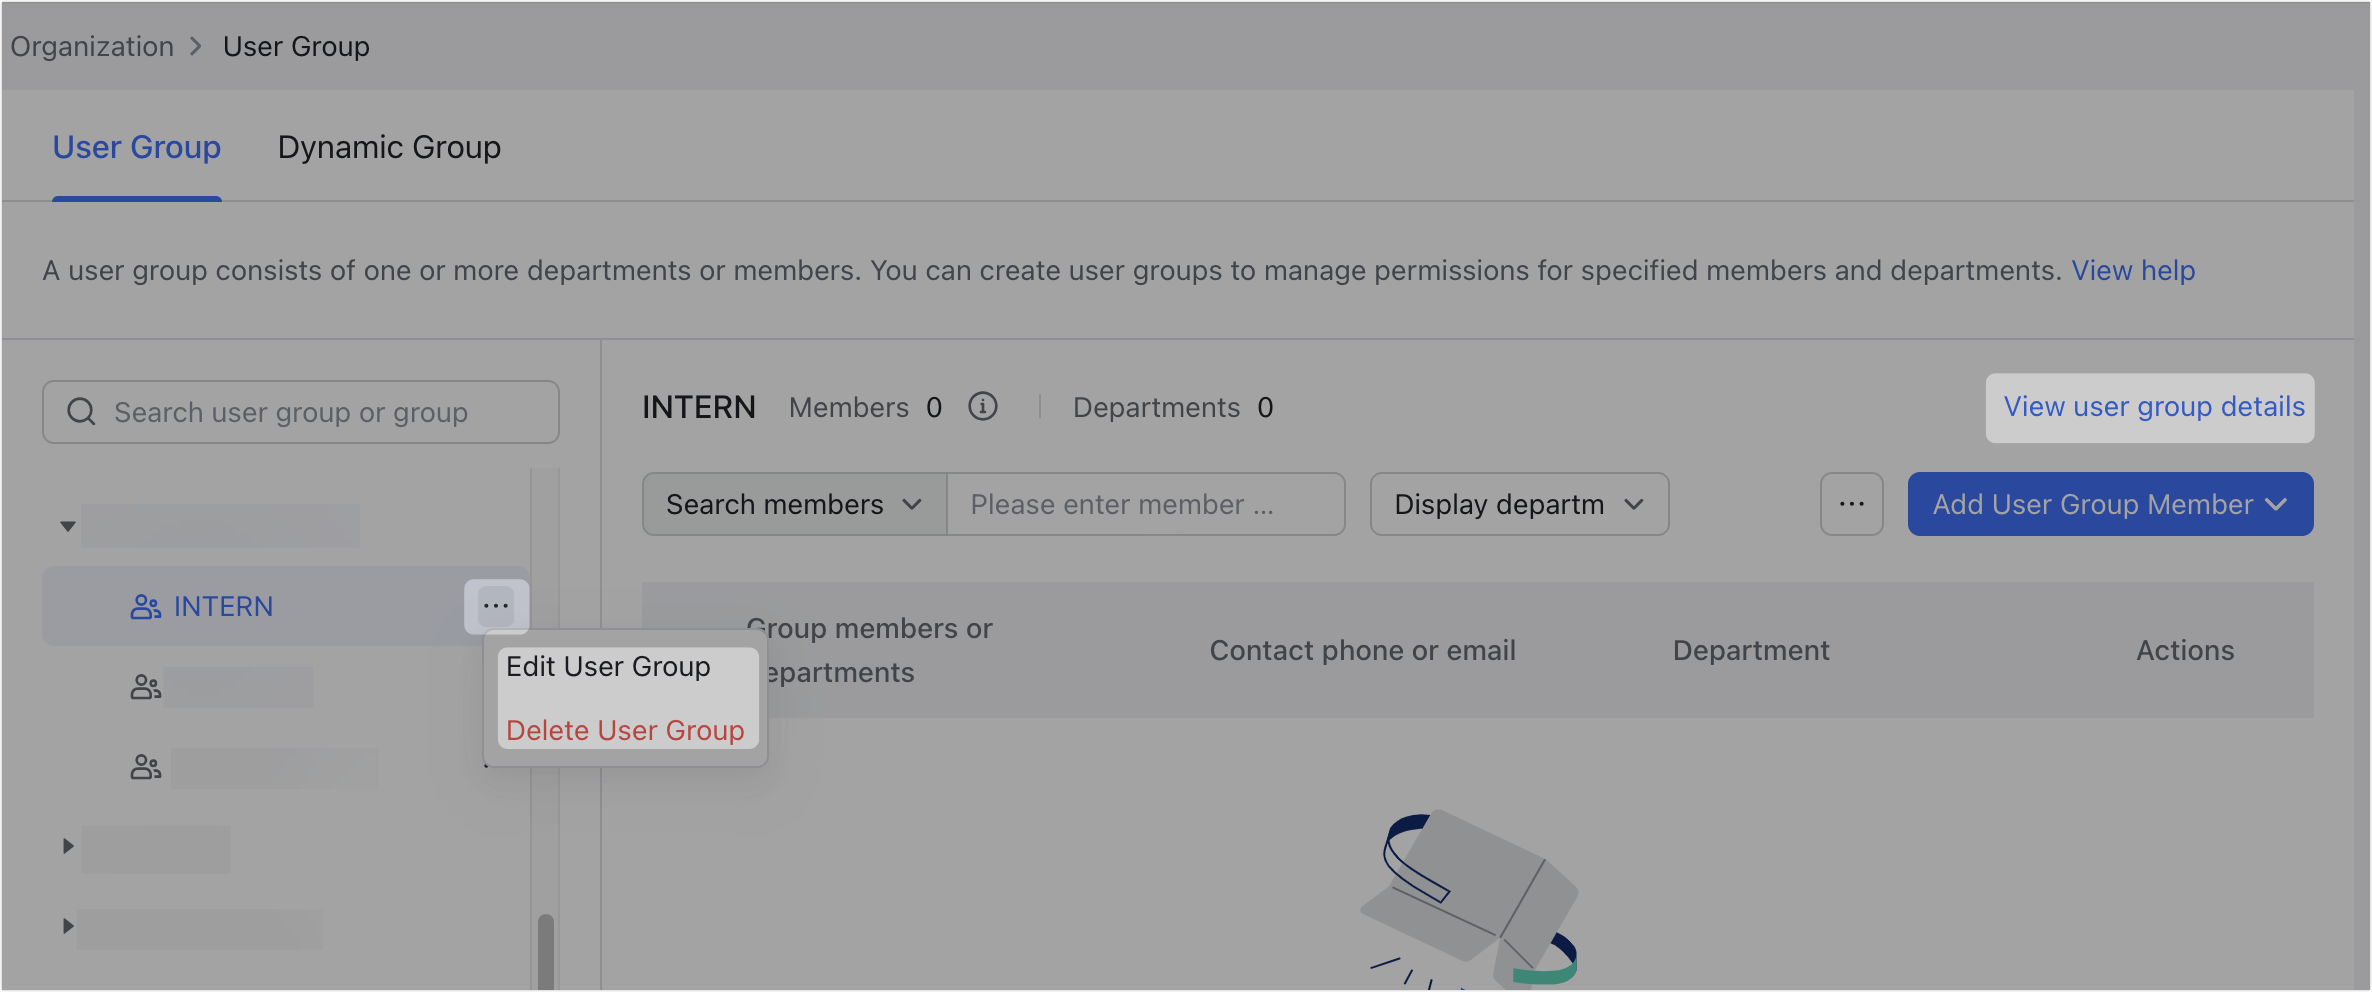Image resolution: width=2372 pixels, height=992 pixels.
Task: Click the group icon directly below INTERN
Action: click(x=147, y=687)
